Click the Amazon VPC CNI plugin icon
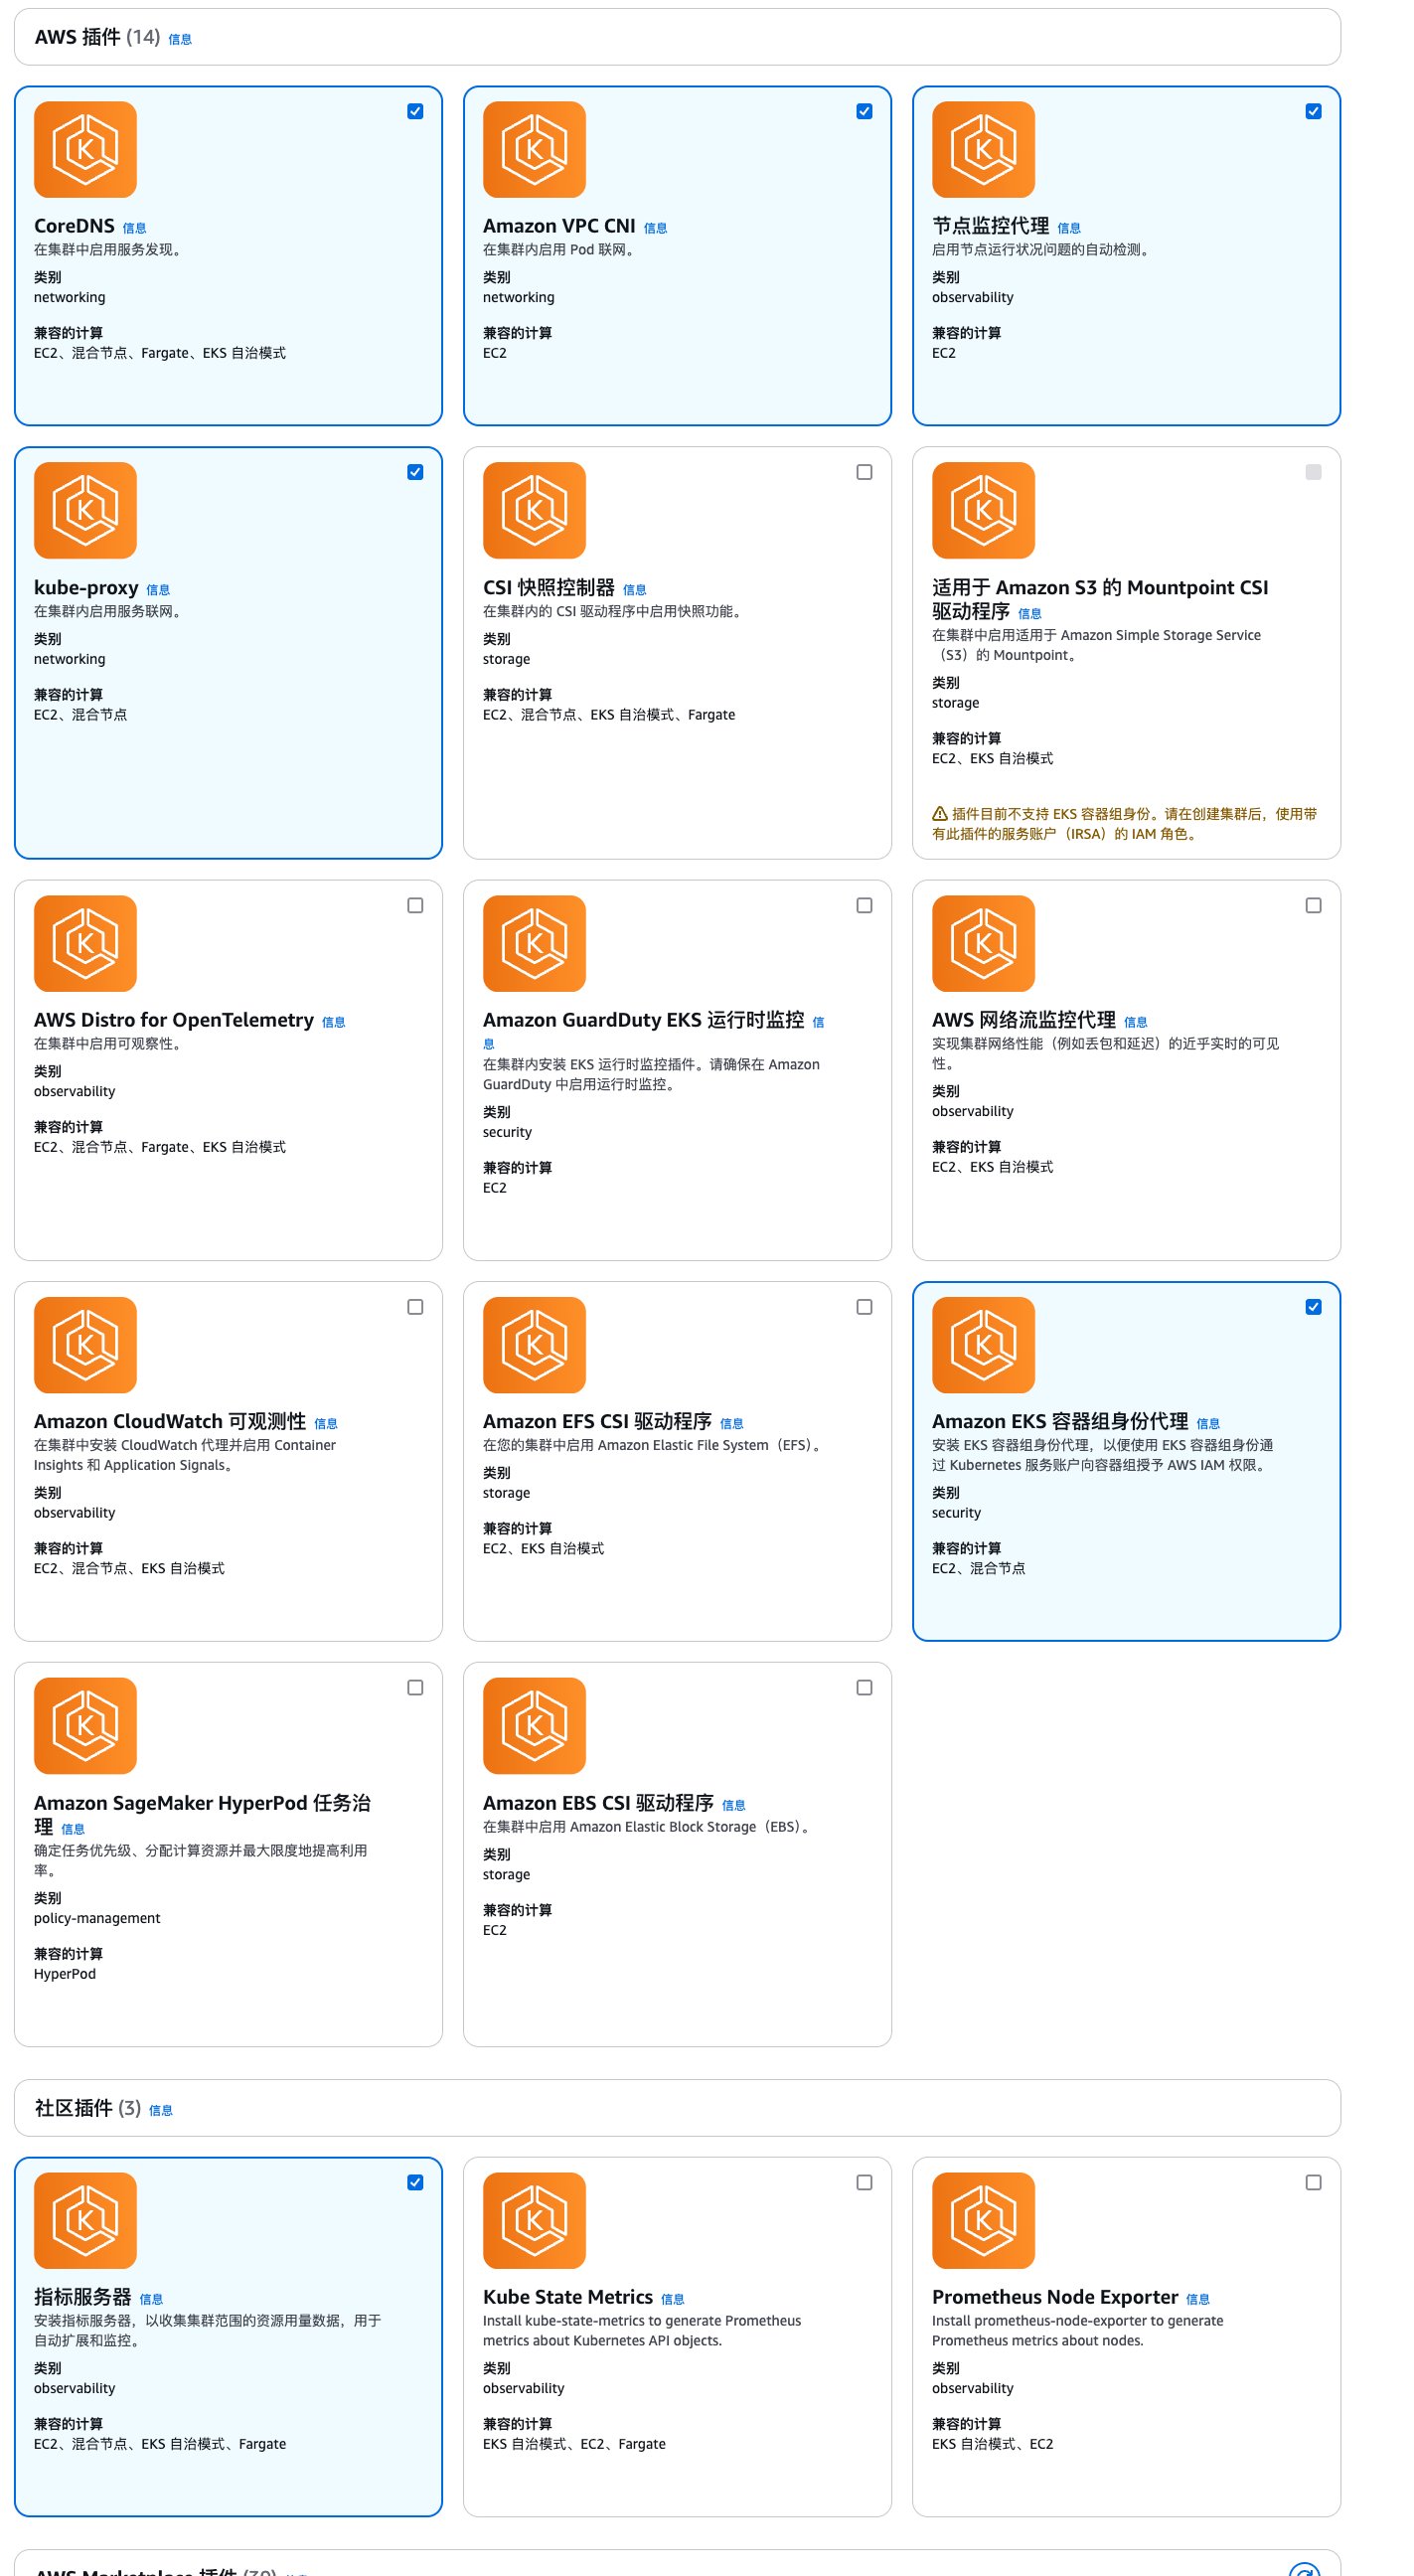Image resolution: width=1414 pixels, height=2576 pixels. pos(534,149)
